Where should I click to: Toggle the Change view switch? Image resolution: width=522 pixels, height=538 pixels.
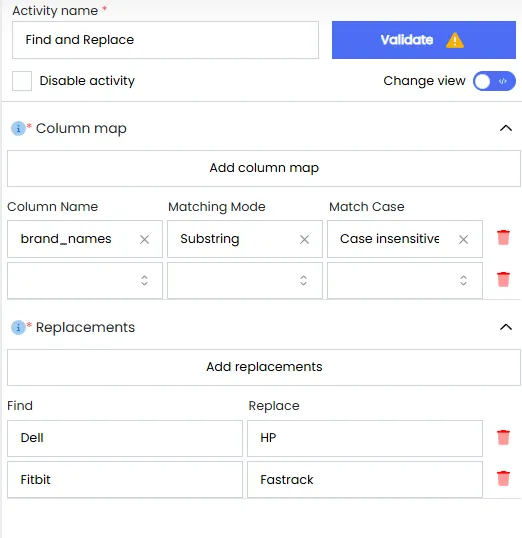(x=494, y=81)
